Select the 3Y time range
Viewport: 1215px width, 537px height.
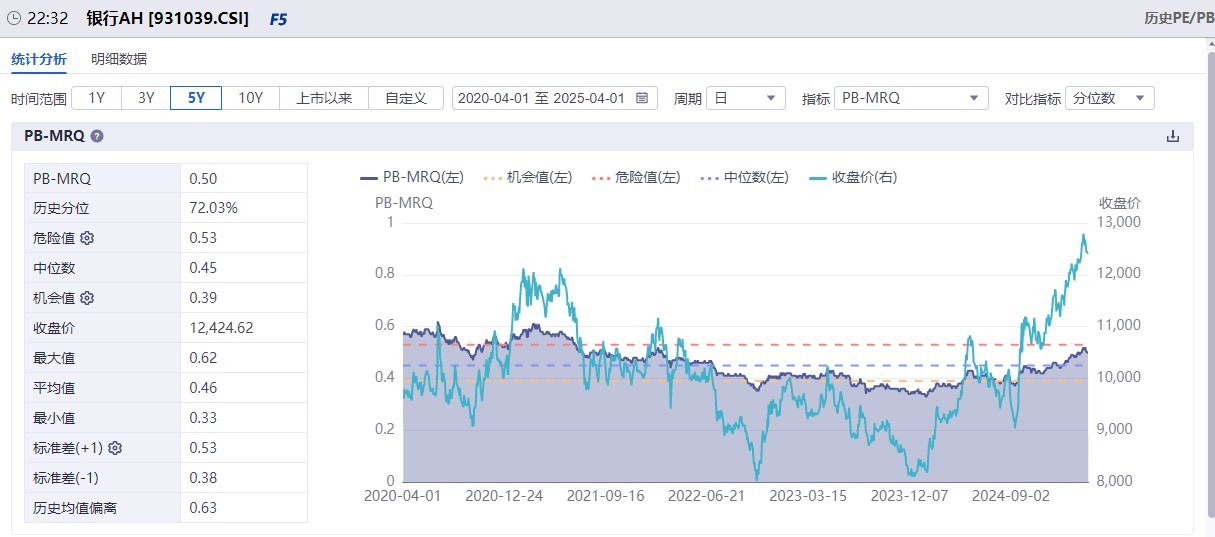point(146,98)
